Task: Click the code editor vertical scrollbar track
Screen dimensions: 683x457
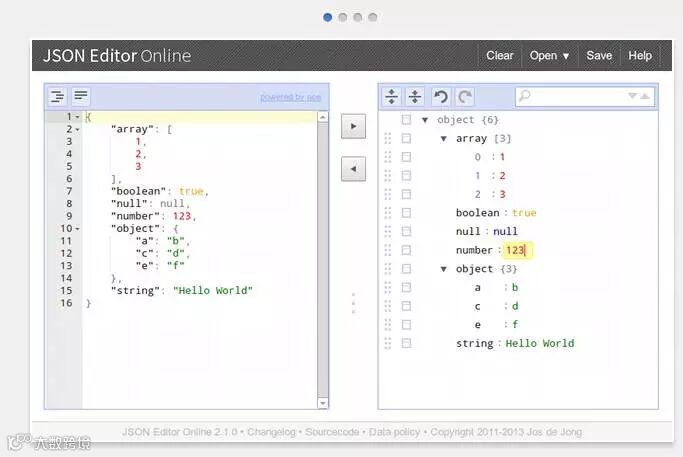Action: click(x=323, y=260)
